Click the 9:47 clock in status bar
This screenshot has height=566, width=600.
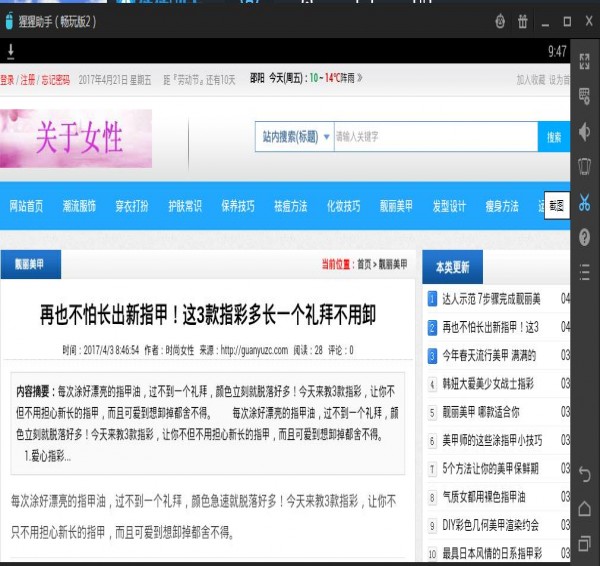click(557, 51)
